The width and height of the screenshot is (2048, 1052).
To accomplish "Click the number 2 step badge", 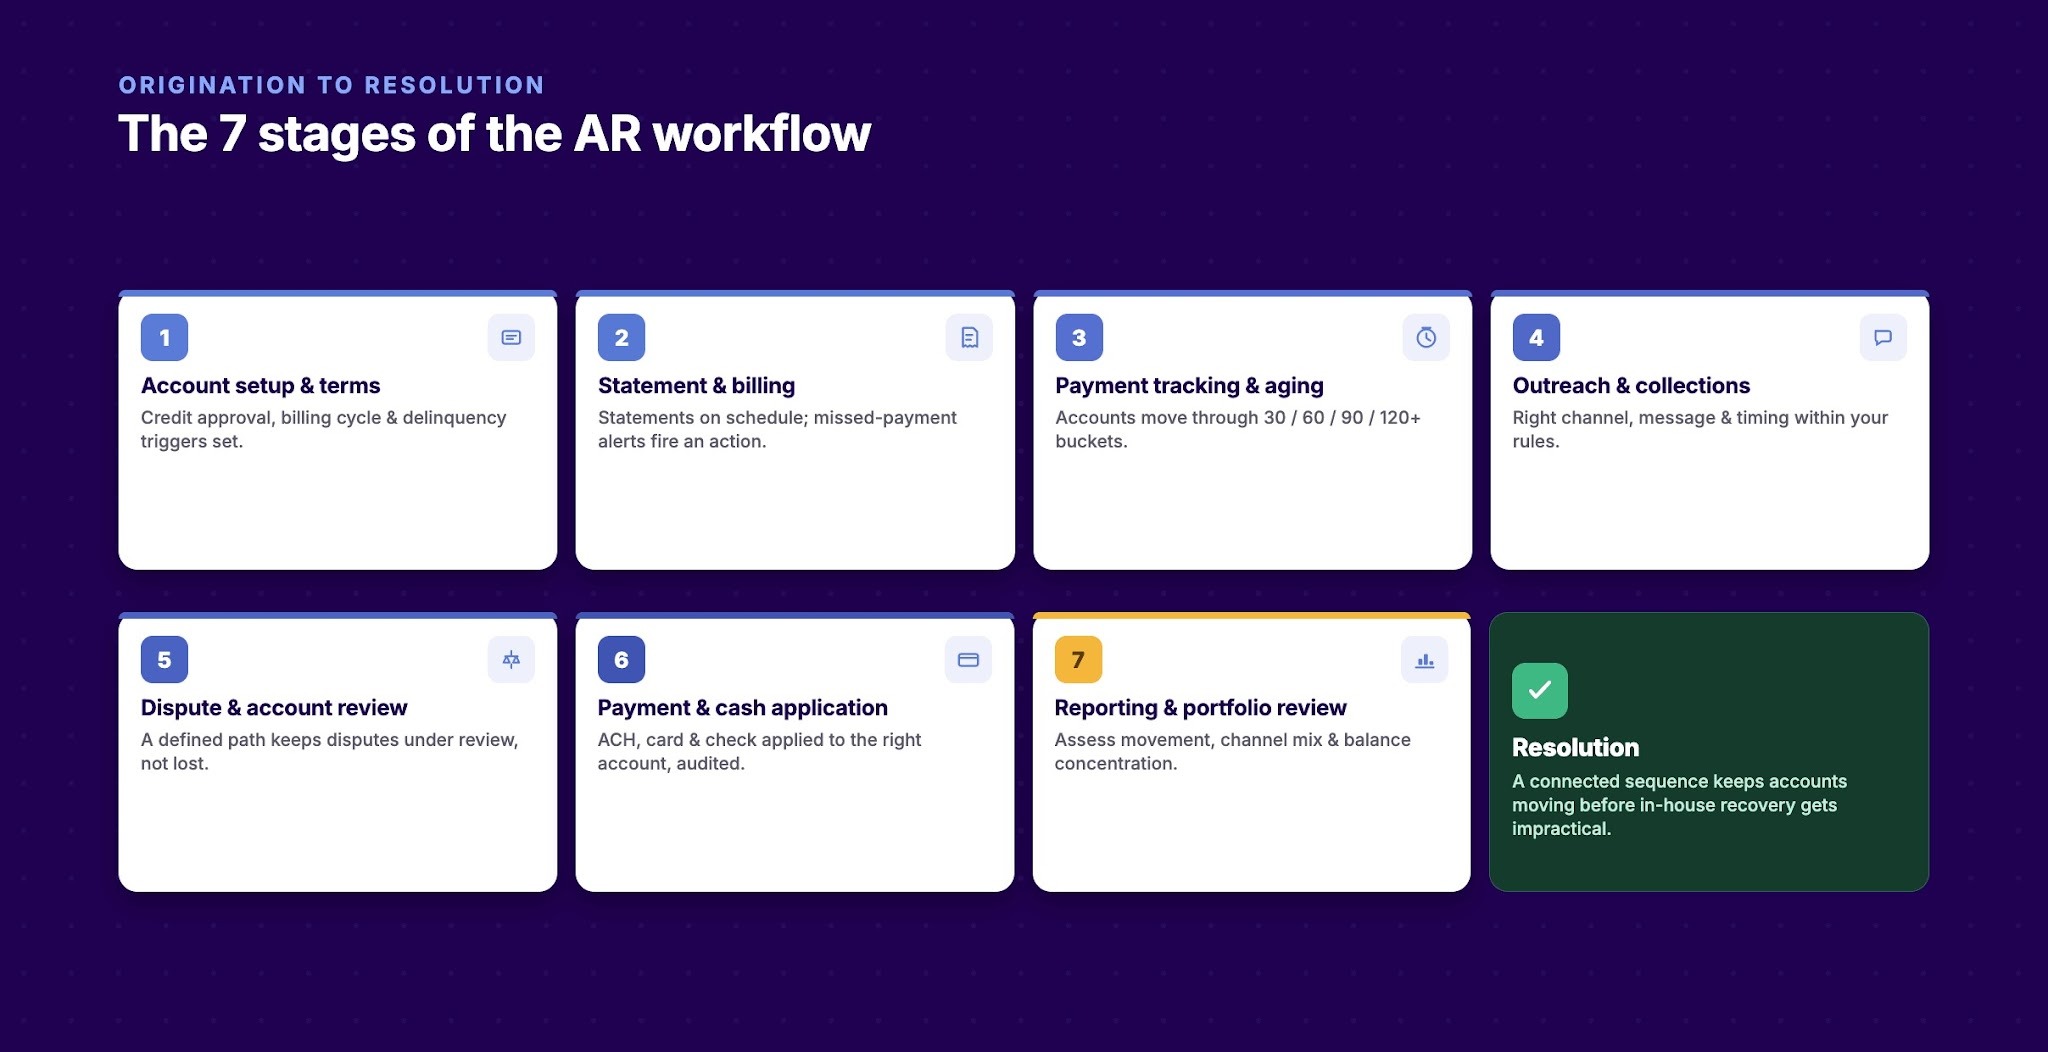I will coord(622,338).
